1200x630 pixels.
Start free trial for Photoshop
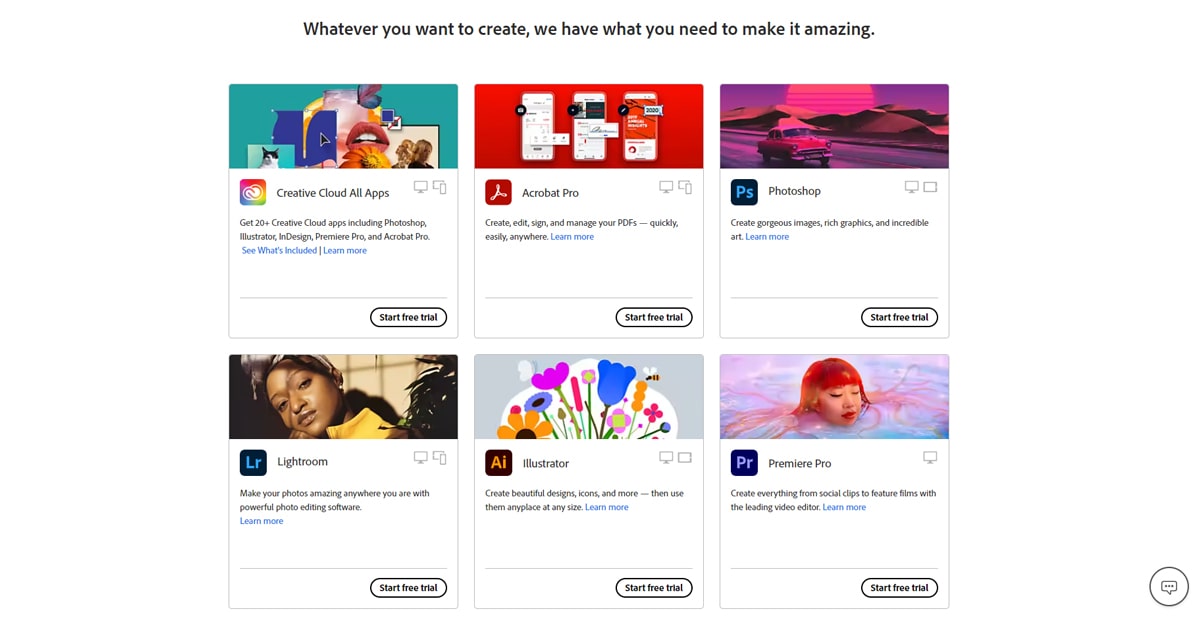point(899,317)
